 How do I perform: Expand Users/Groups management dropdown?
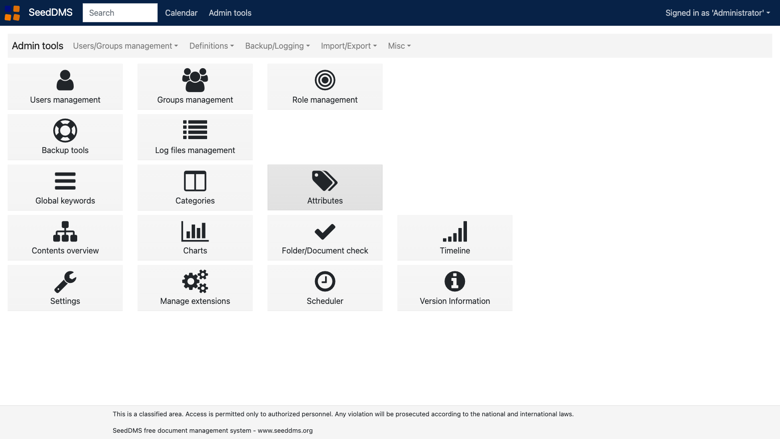(x=125, y=46)
